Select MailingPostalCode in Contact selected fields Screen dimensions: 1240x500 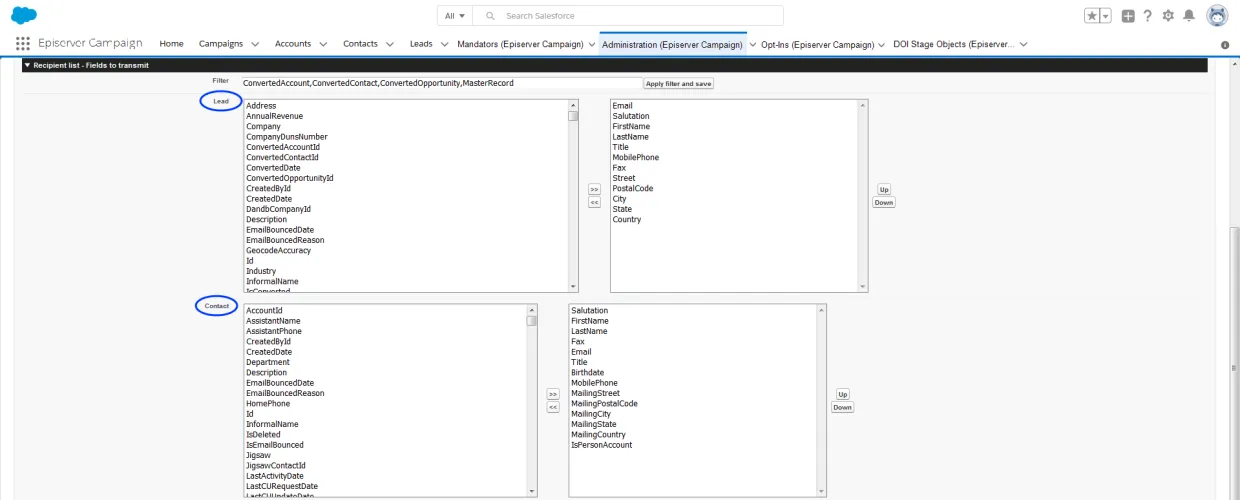tap(604, 404)
